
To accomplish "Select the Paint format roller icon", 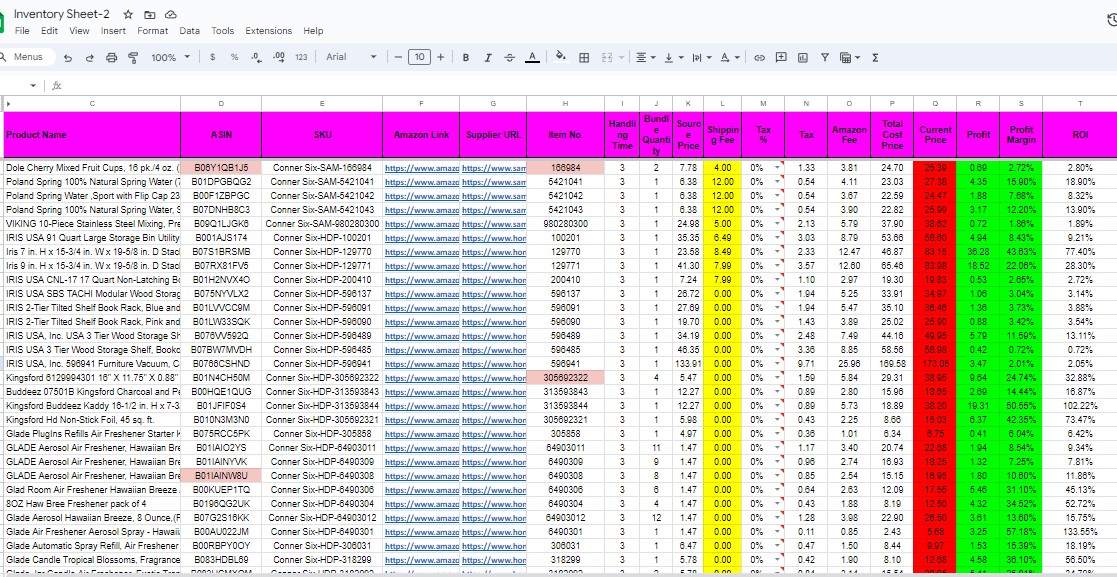I will (133, 58).
